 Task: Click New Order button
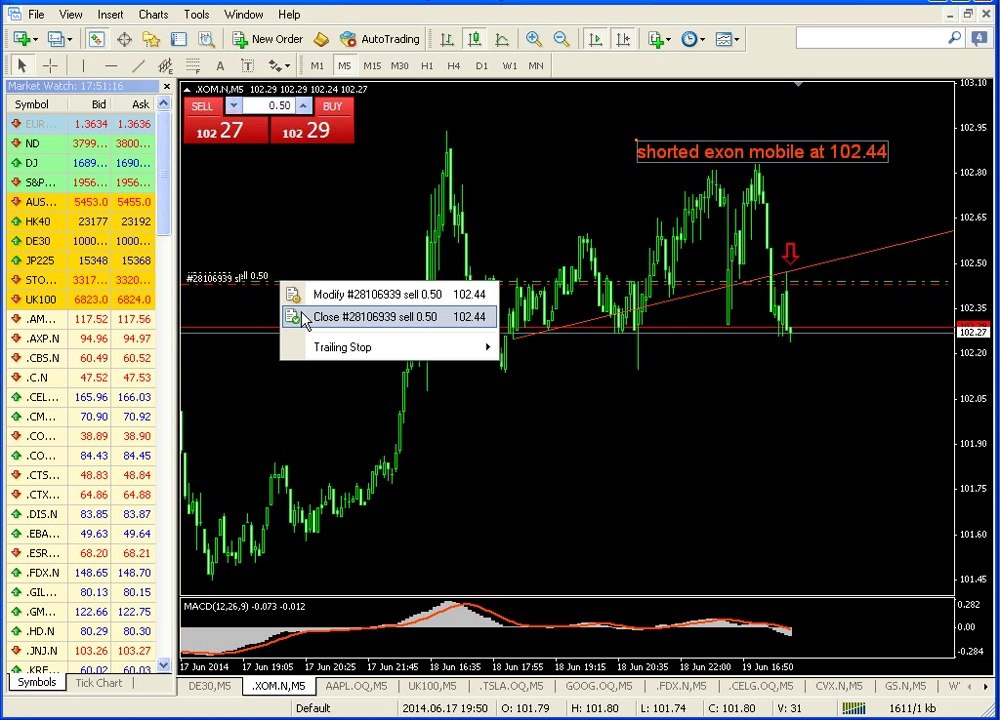coord(268,40)
